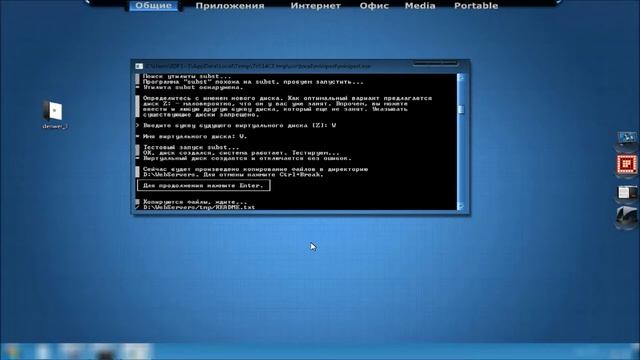Open the Общие tab in top panel
This screenshot has height=360, width=640.
pyautogui.click(x=154, y=6)
